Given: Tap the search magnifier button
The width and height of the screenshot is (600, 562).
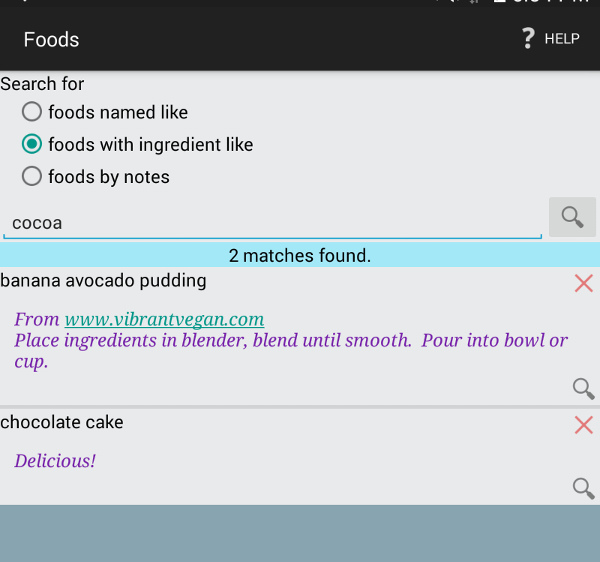Looking at the screenshot, I should coord(572,217).
